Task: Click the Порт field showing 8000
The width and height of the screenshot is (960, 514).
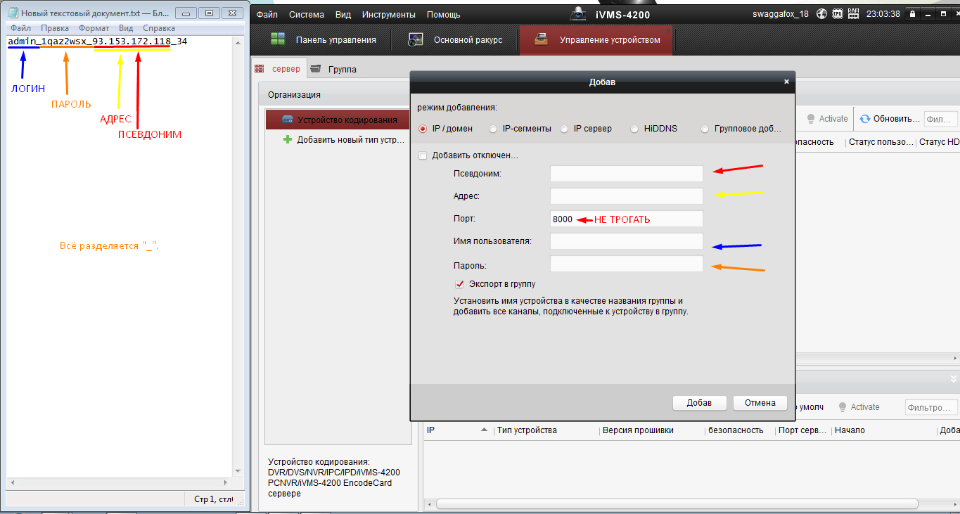Action: pyautogui.click(x=626, y=219)
